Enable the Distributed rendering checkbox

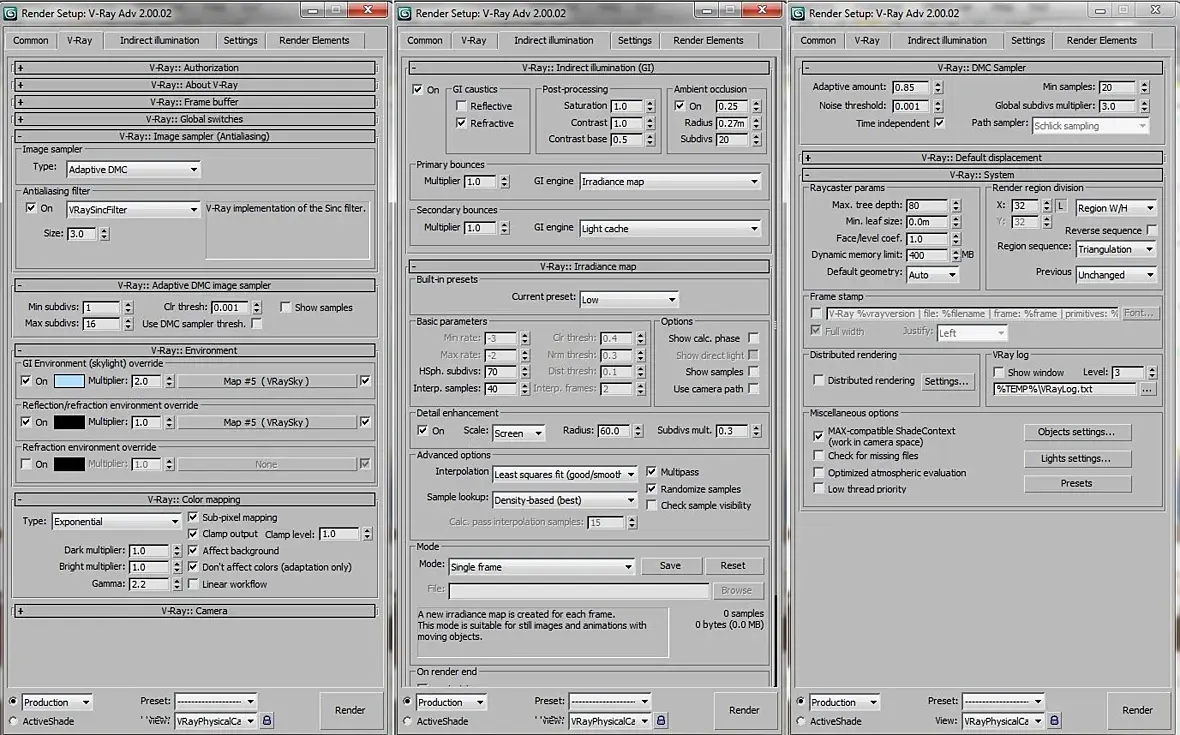[818, 381]
